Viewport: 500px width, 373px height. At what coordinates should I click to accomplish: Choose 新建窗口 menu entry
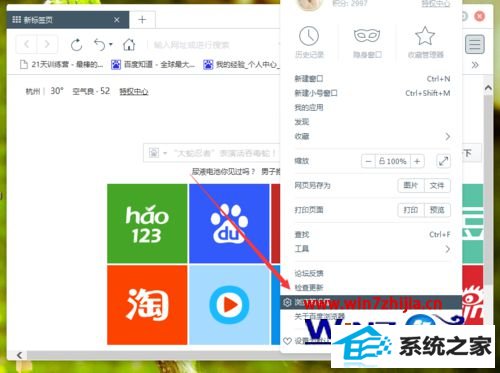(x=372, y=79)
